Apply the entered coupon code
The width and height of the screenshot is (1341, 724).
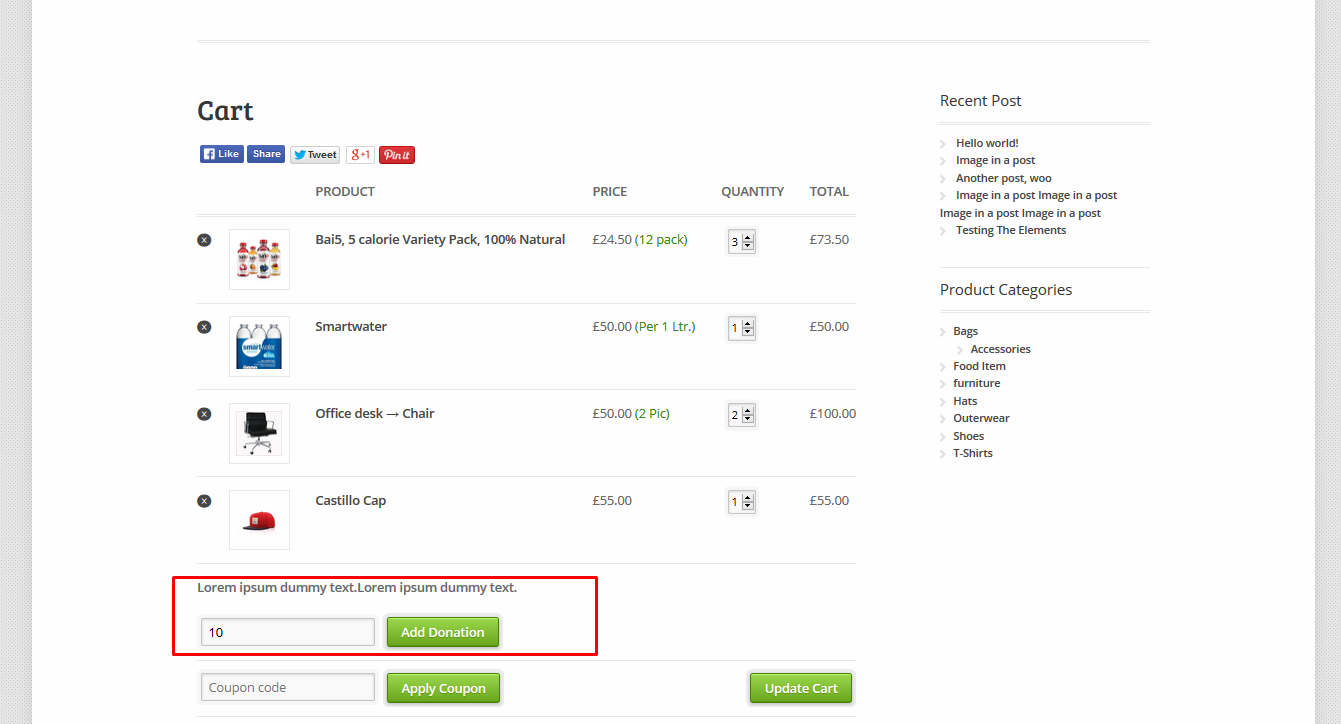[x=443, y=687]
